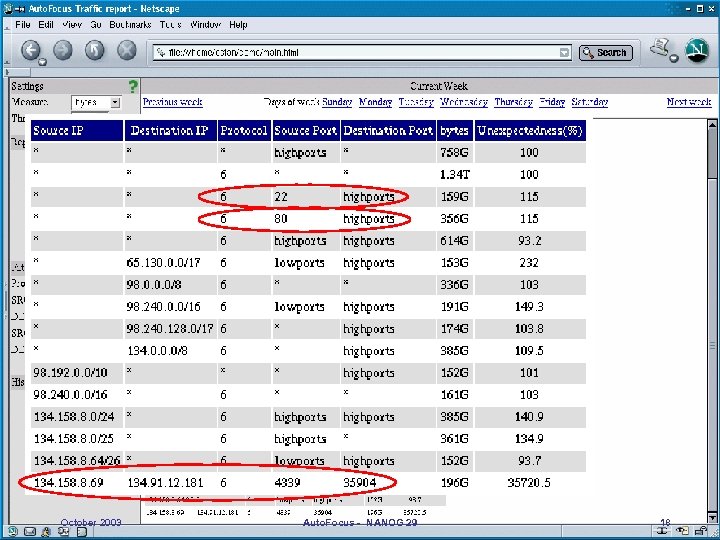
Task: Open the Help menu
Action: coord(238,25)
